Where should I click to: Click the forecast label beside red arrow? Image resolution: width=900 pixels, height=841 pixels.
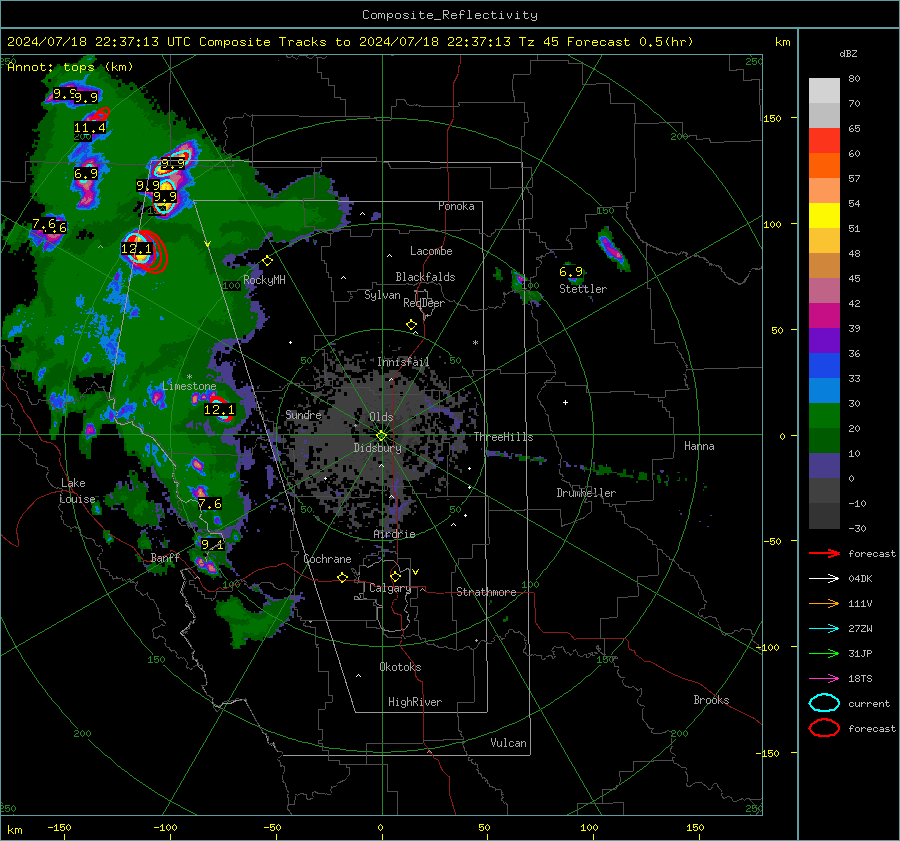tap(872, 553)
